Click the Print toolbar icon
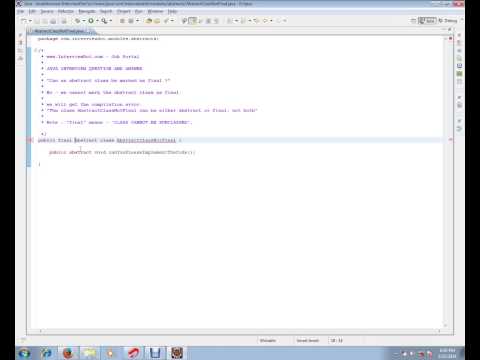 [x=53, y=21]
